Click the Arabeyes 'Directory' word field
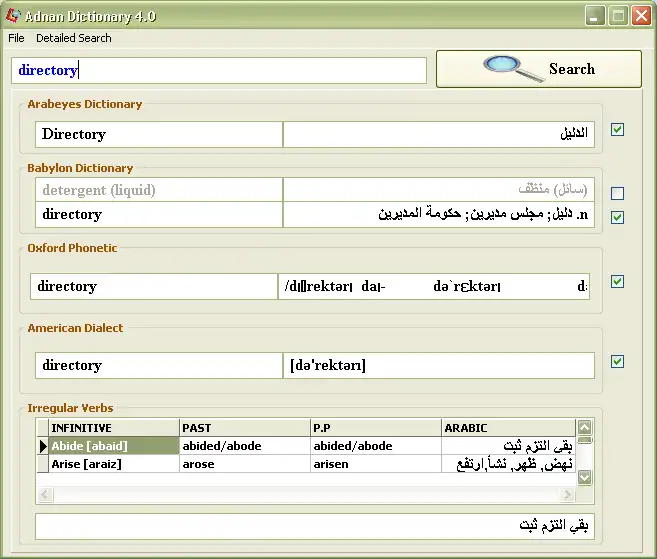657x559 pixels. click(159, 135)
